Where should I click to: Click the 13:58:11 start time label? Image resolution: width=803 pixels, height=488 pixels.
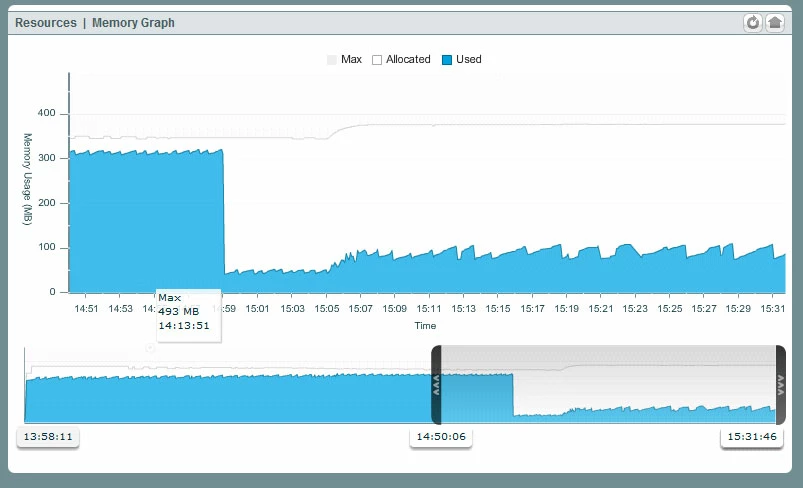coord(48,437)
